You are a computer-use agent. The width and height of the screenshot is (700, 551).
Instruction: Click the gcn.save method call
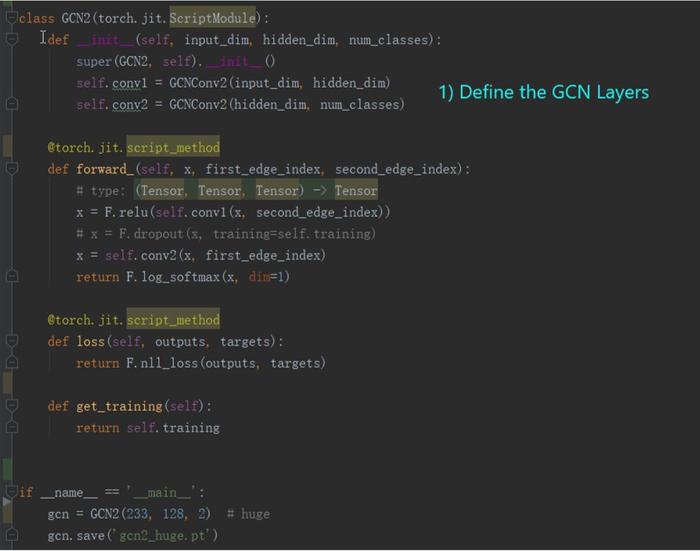[76, 535]
